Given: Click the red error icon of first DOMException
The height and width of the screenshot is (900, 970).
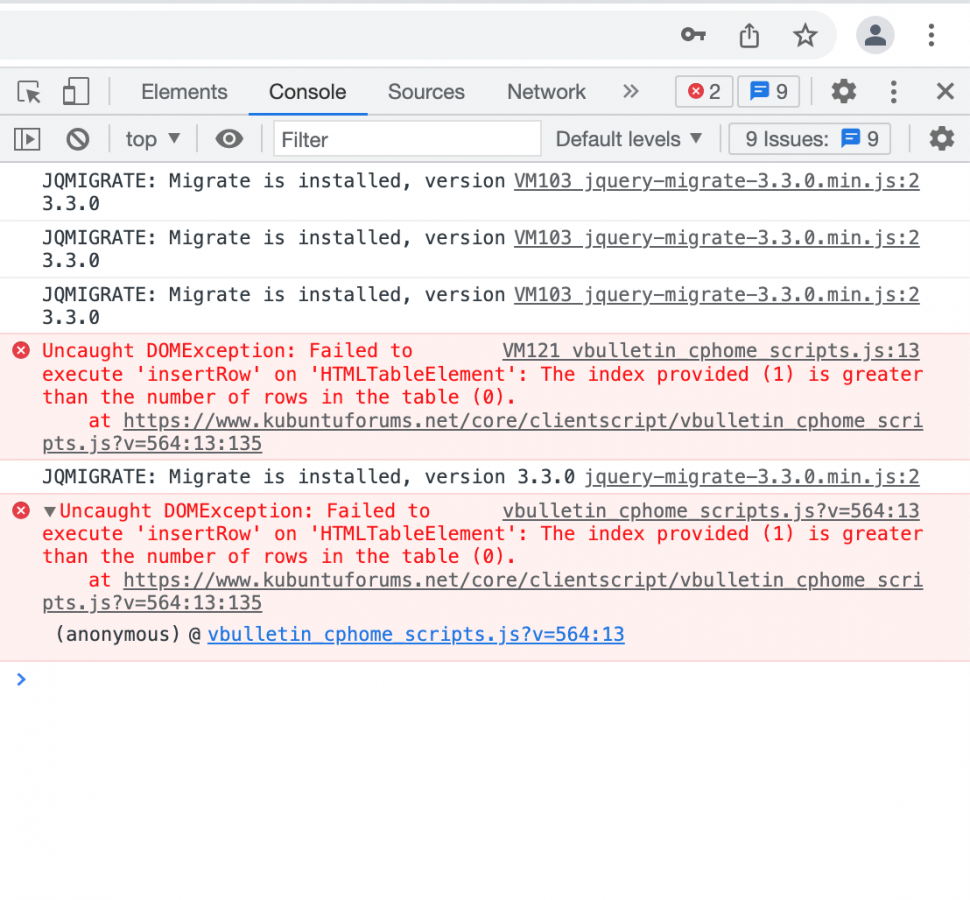Looking at the screenshot, I should click(21, 351).
